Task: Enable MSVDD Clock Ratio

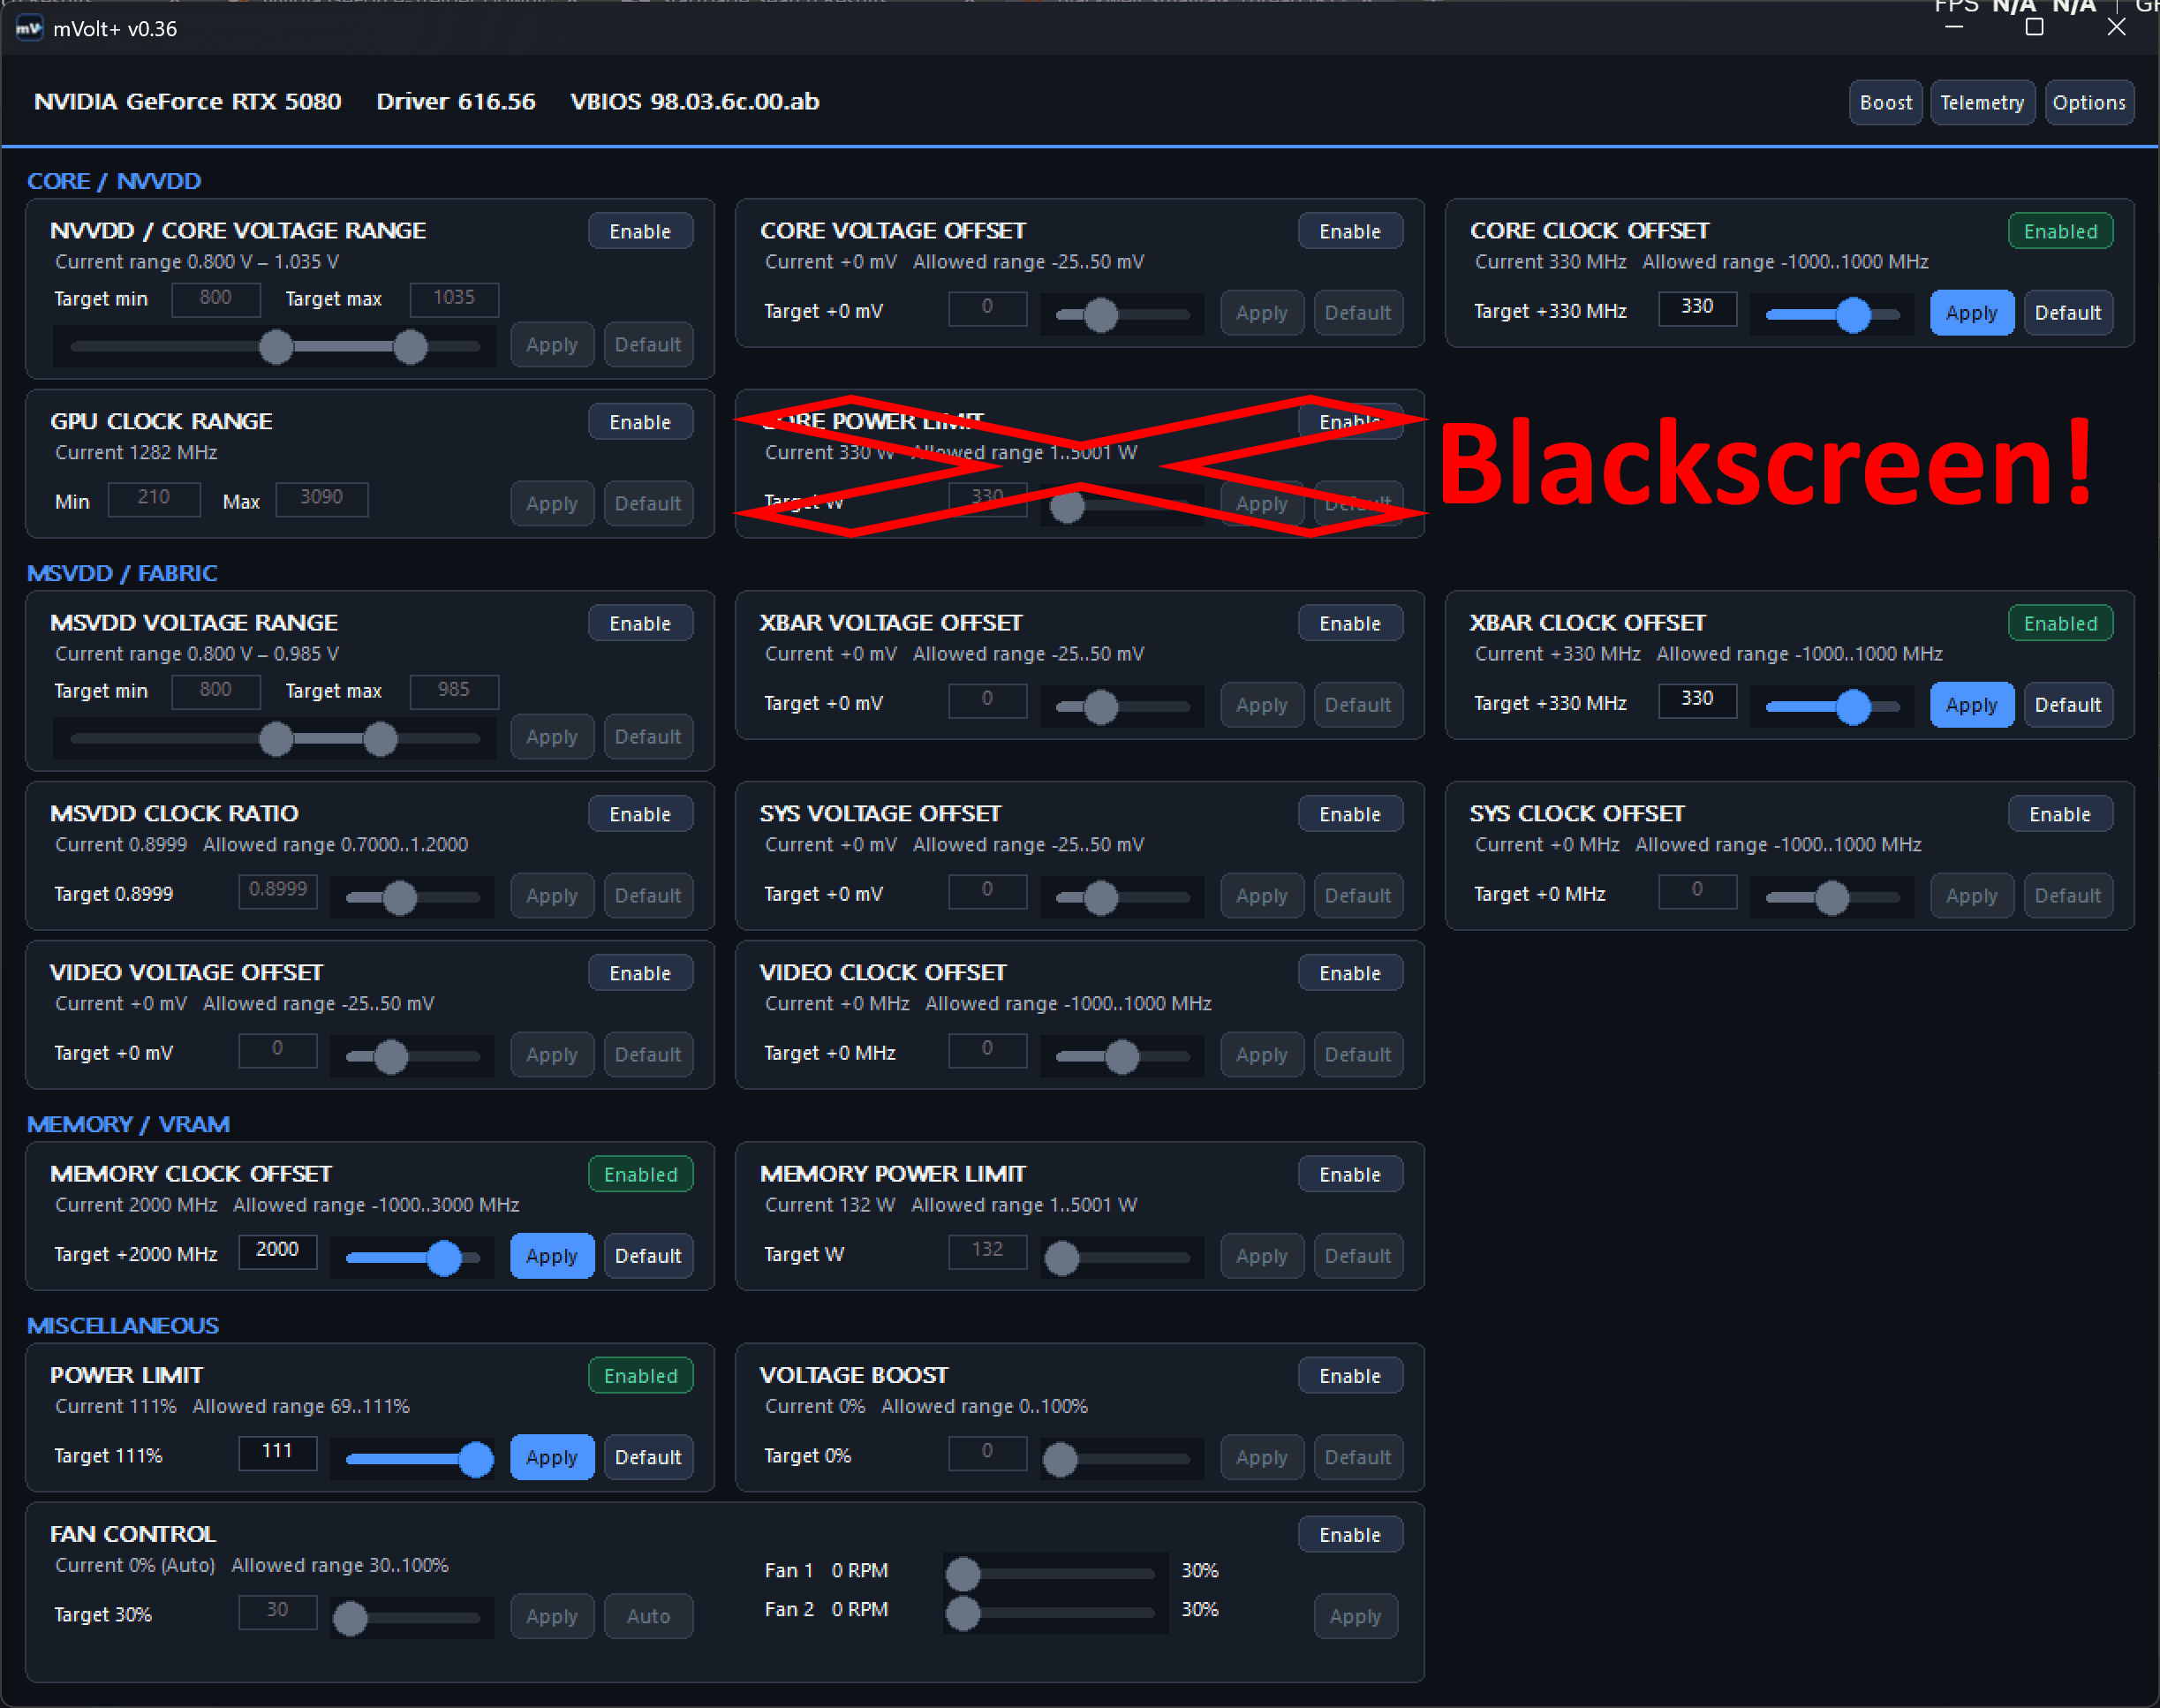Action: pos(640,814)
